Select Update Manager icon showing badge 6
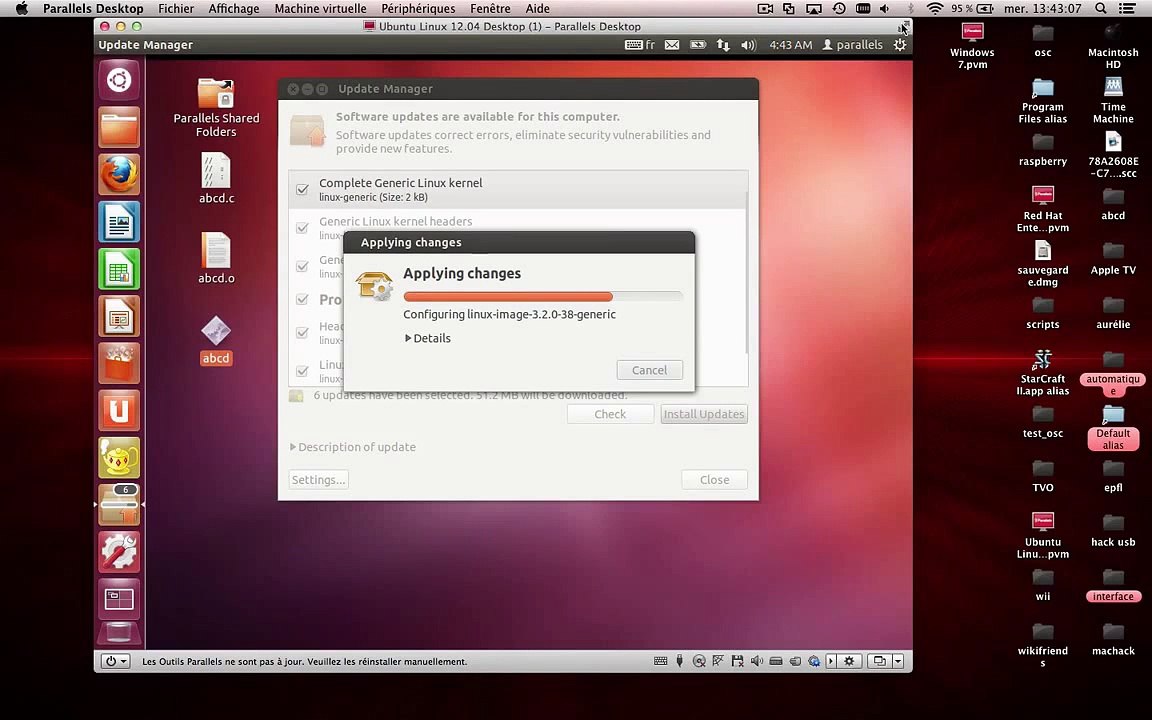 pos(119,505)
